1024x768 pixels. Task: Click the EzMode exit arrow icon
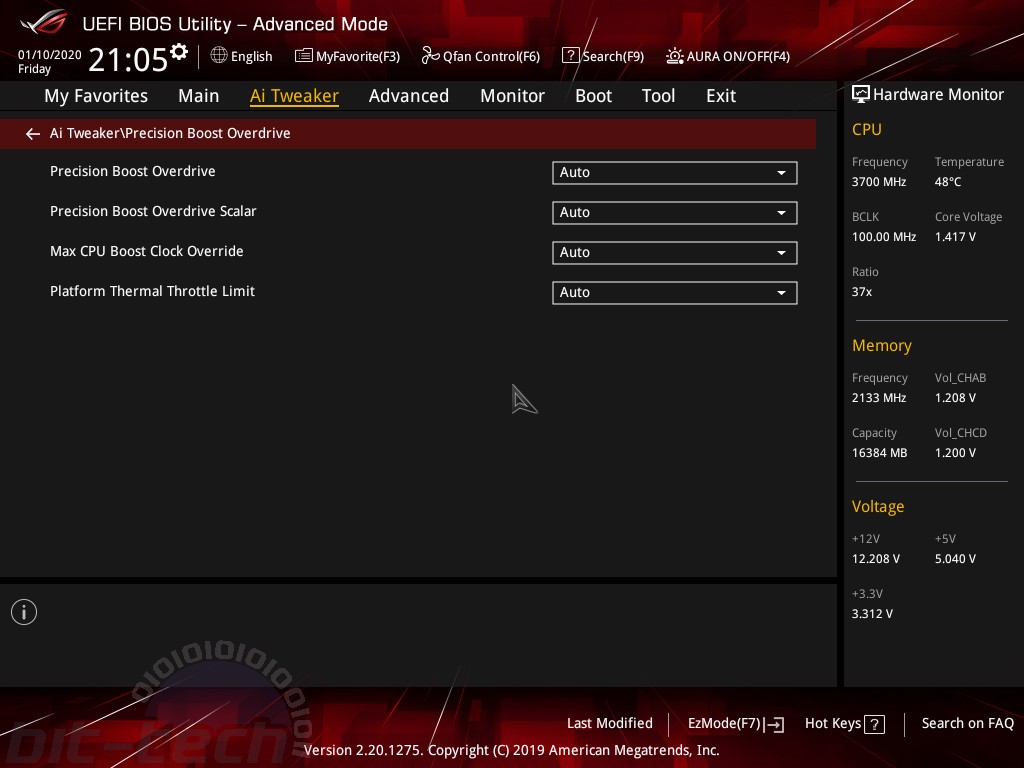(x=774, y=724)
